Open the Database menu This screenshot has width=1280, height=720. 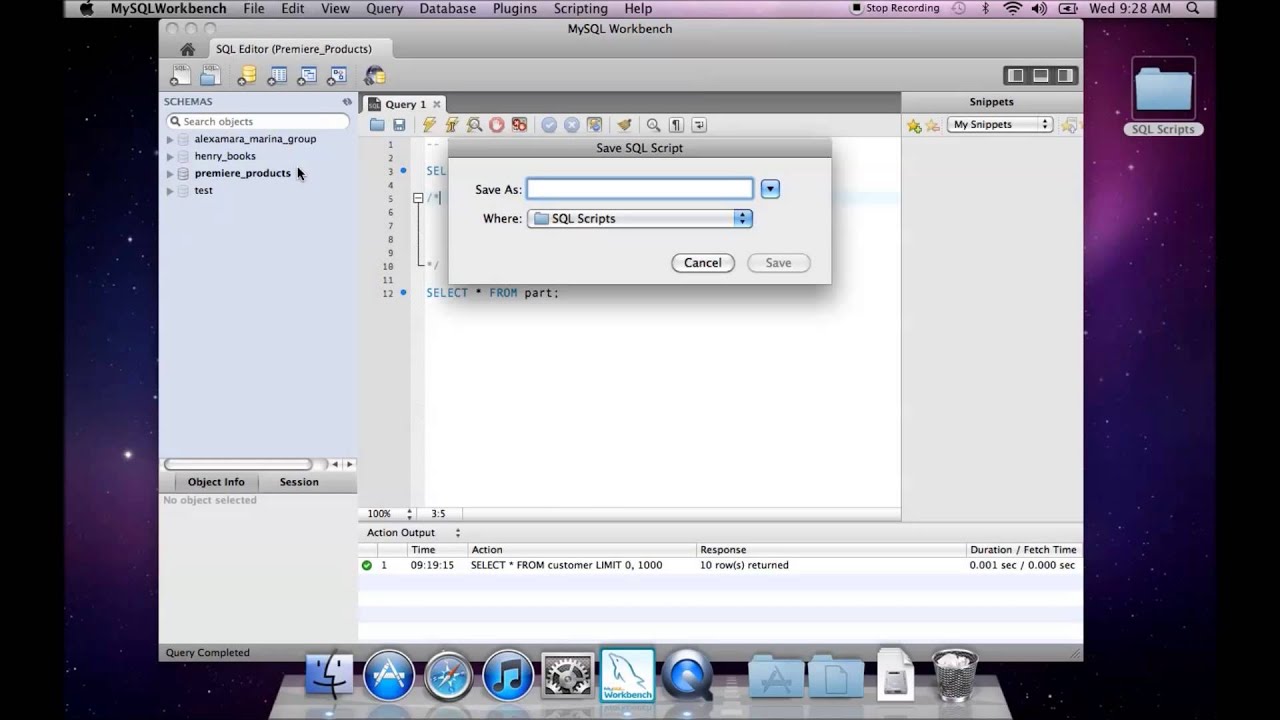[x=448, y=8]
